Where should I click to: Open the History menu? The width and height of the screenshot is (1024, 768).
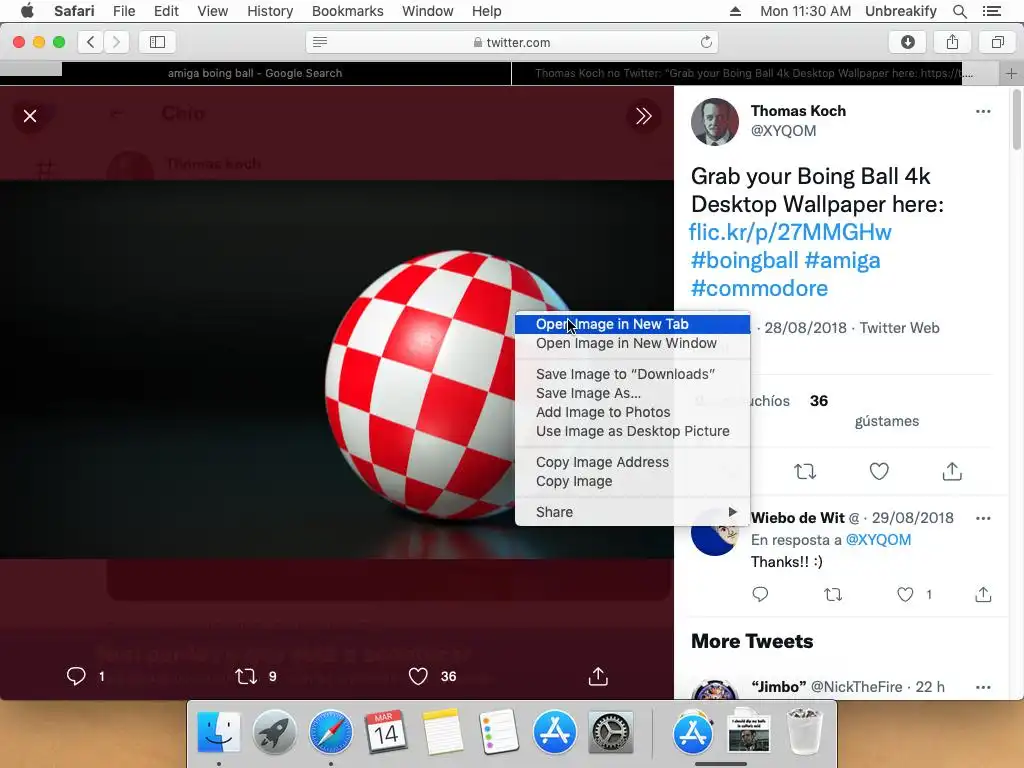270,11
